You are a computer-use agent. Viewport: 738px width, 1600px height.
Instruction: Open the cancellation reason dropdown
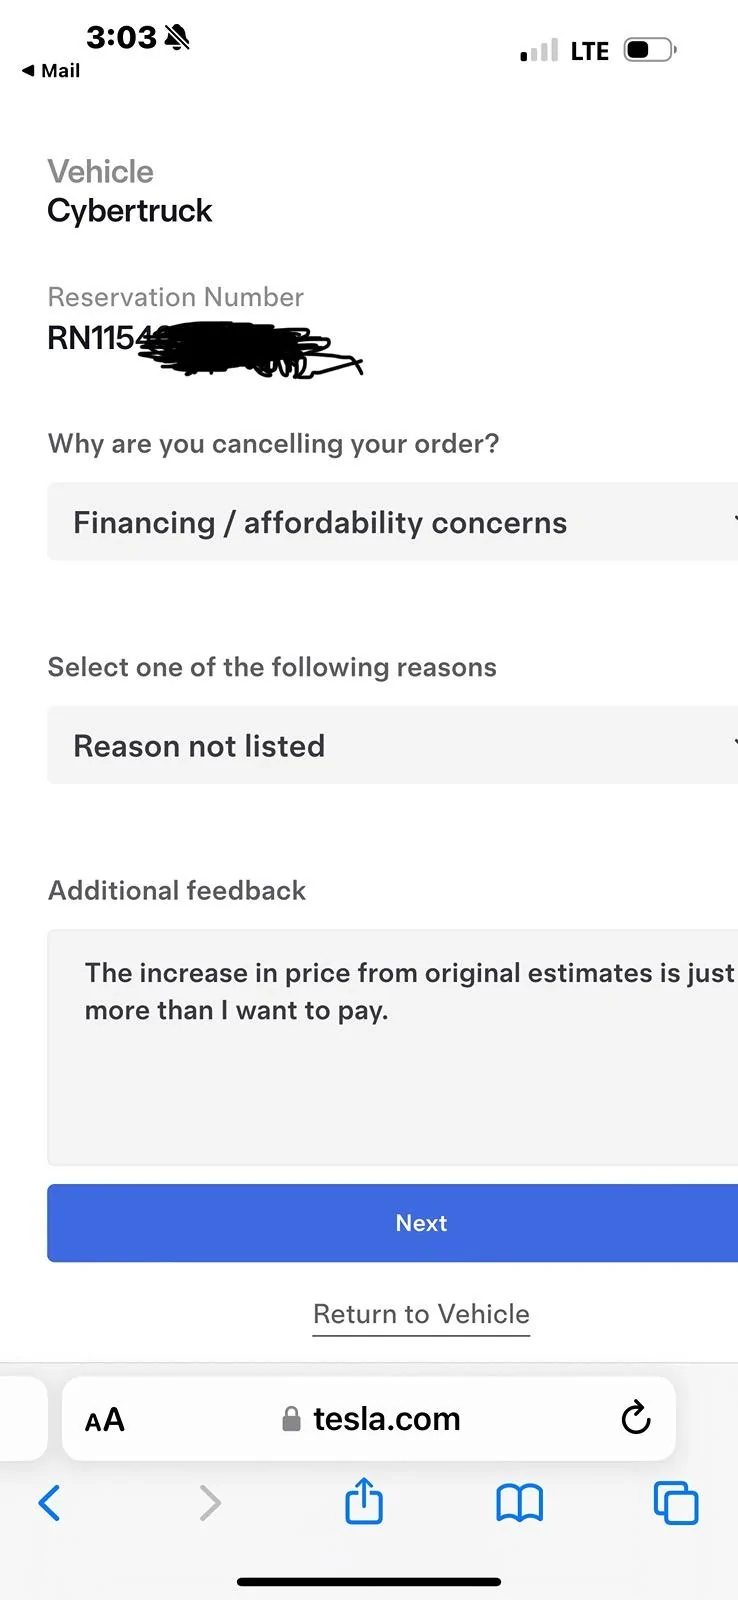pos(392,522)
